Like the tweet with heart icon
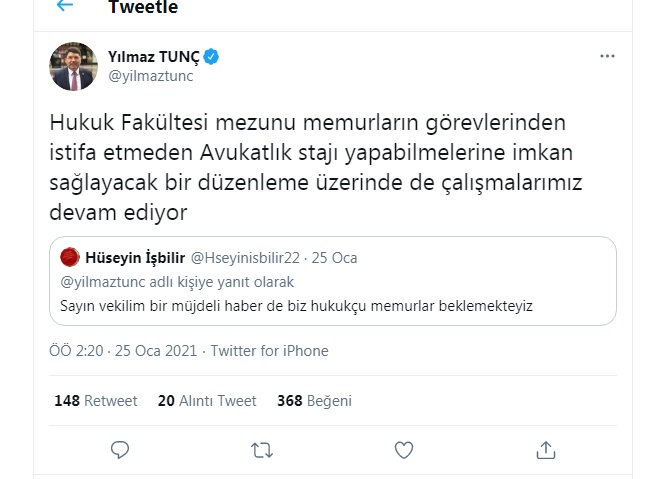 pos(403,449)
